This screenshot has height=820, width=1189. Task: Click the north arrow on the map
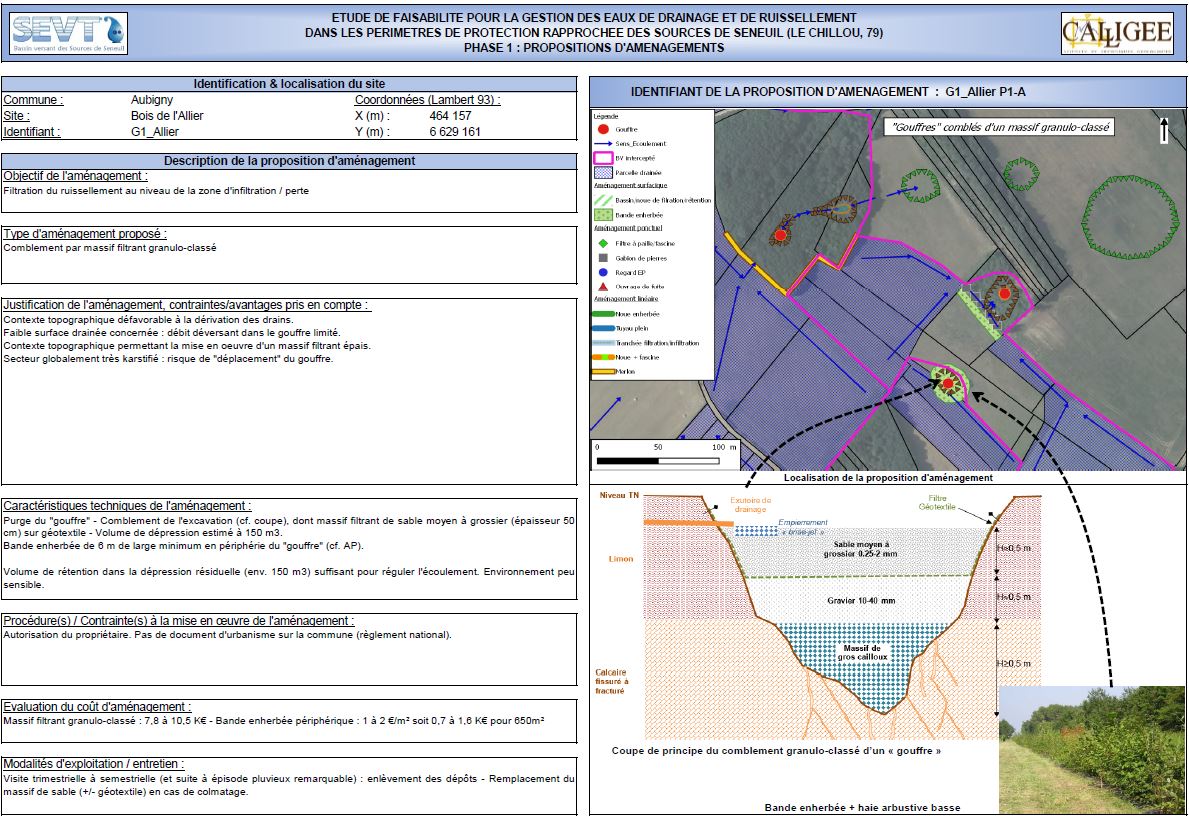[1164, 131]
